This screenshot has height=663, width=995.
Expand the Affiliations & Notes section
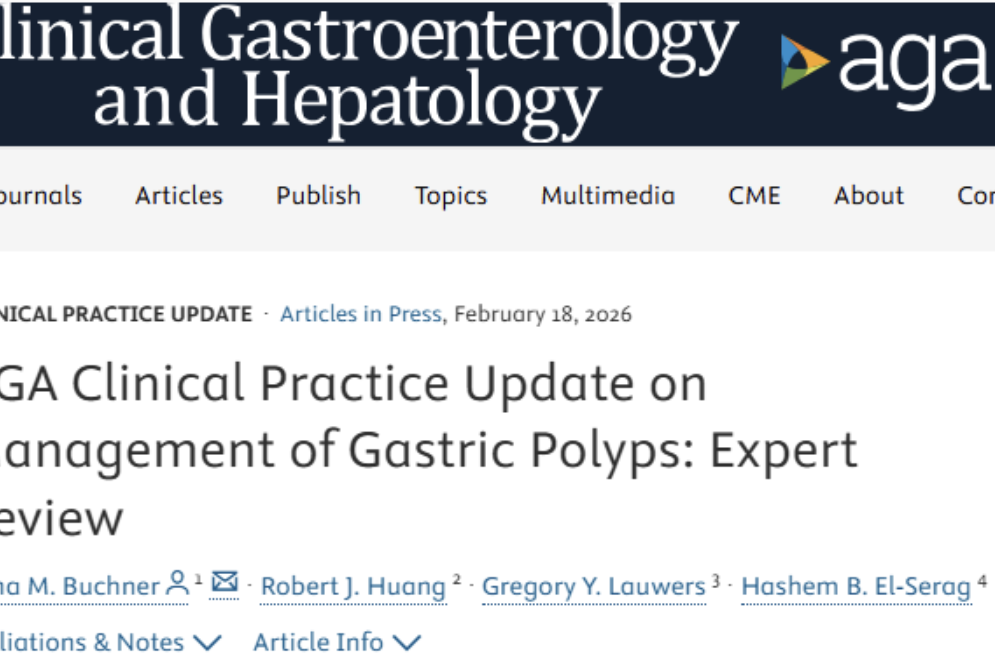108,641
